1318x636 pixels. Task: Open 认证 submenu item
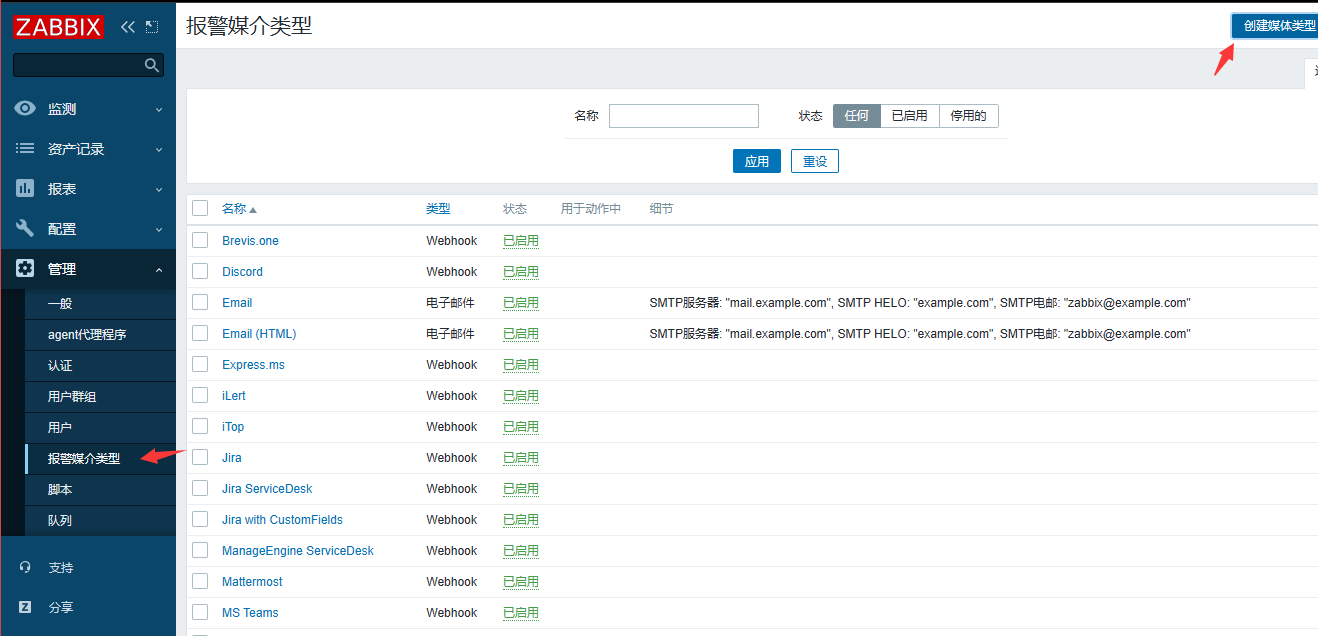pos(100,365)
